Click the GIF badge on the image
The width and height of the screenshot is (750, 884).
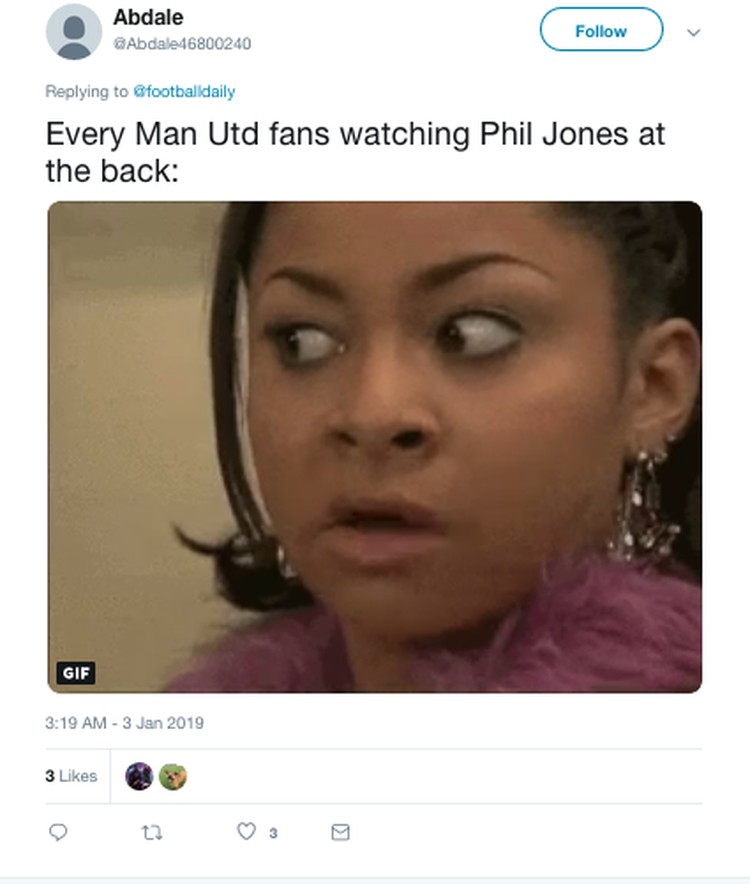76,673
